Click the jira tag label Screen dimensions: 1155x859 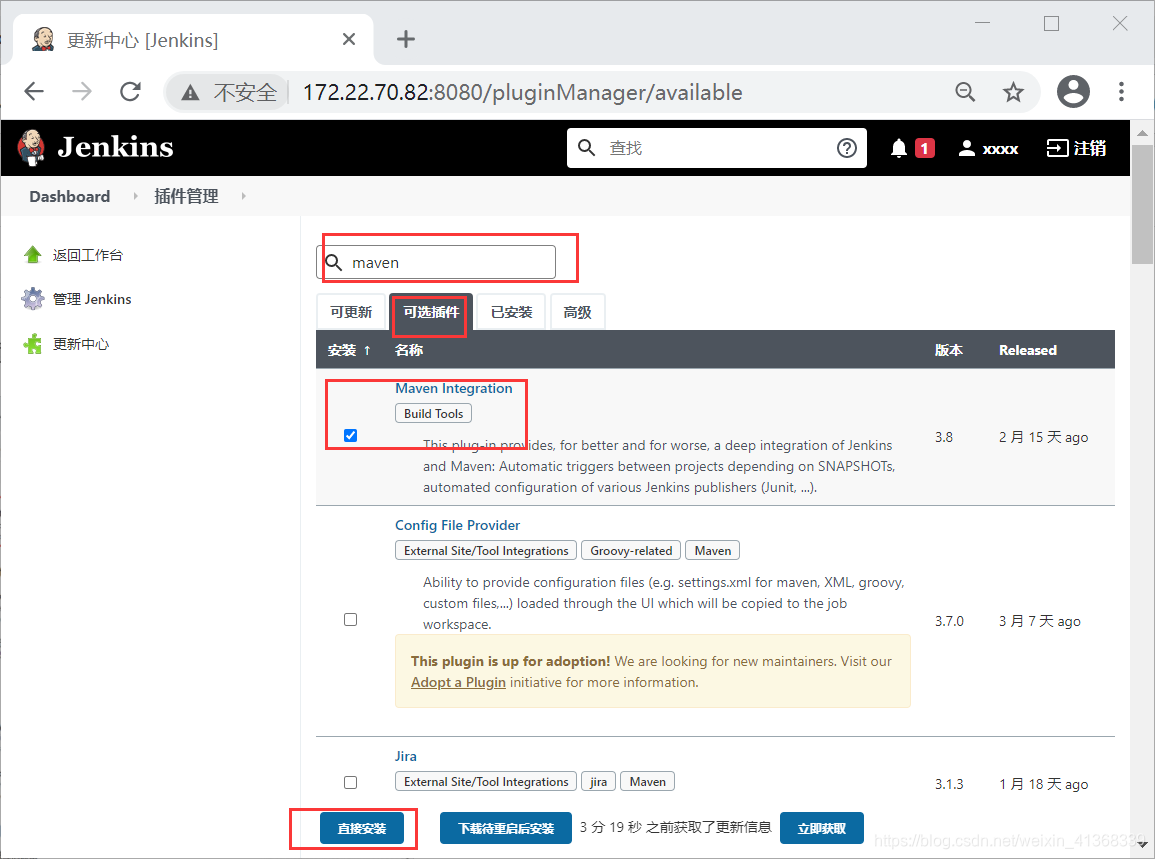[x=598, y=782]
